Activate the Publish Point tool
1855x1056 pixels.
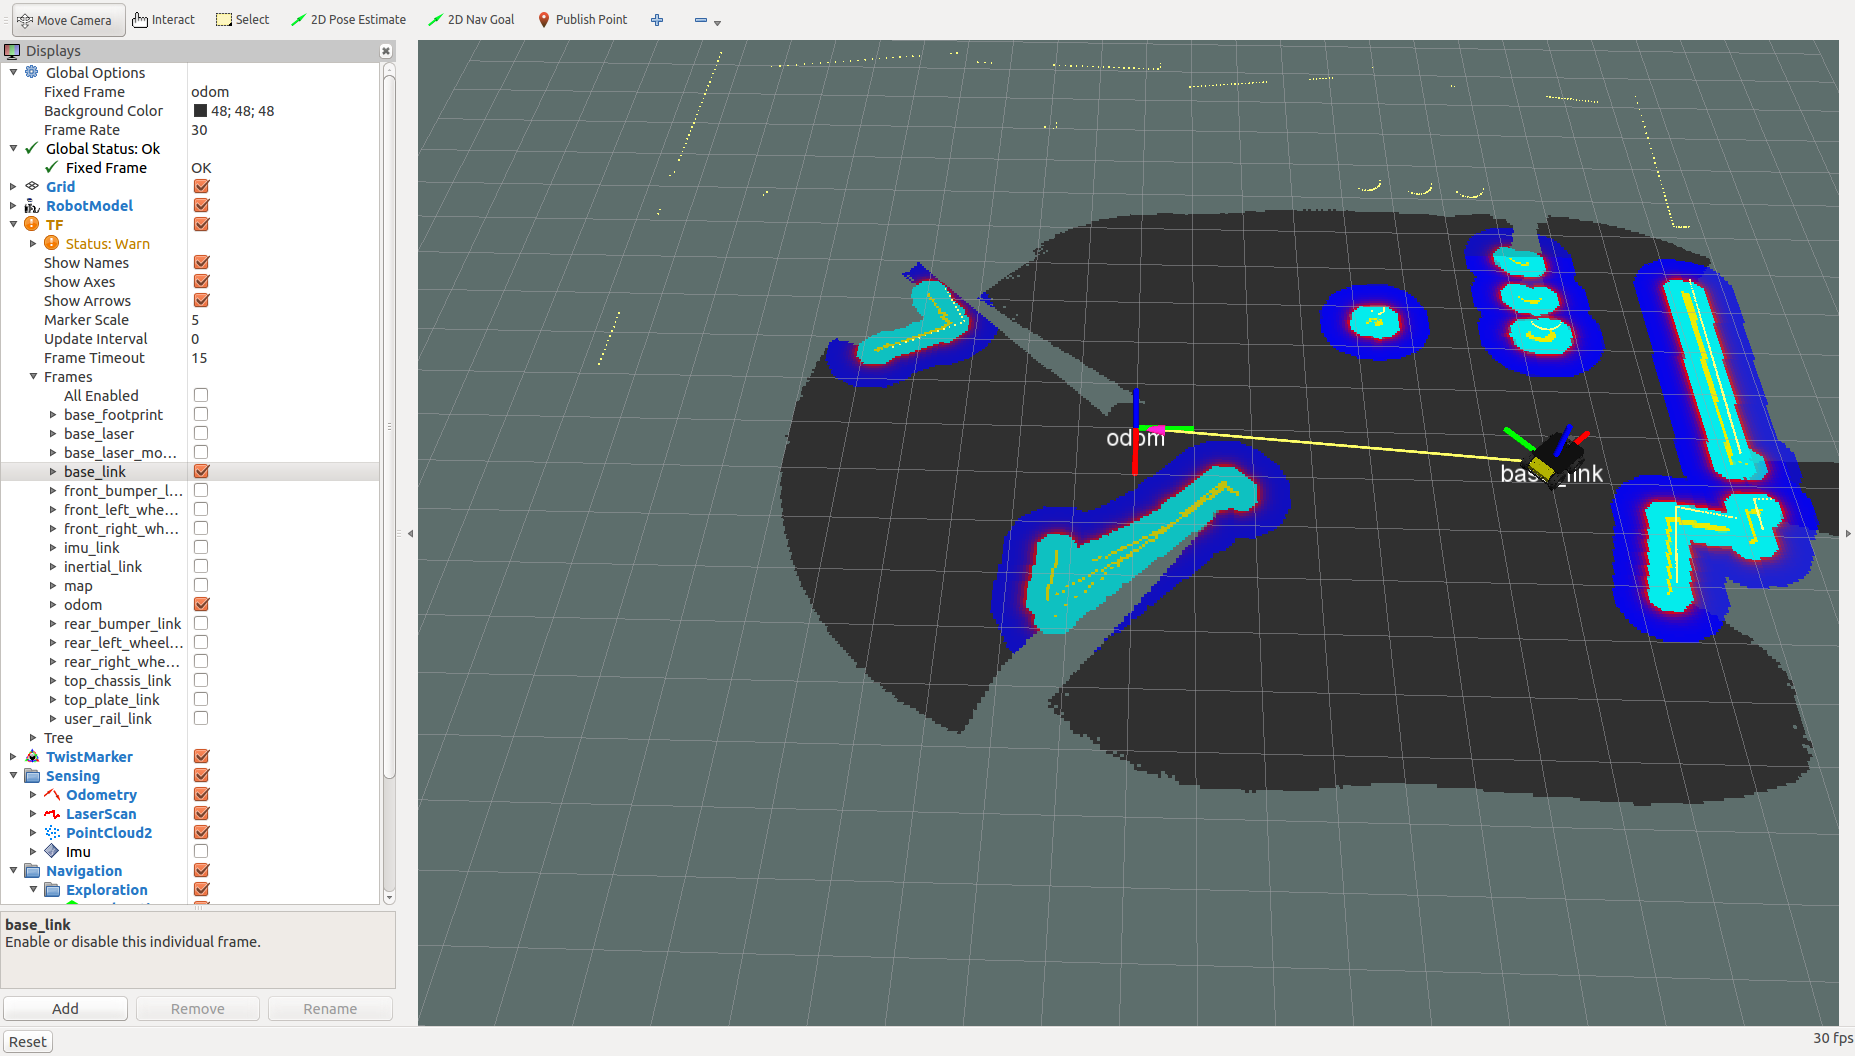click(582, 19)
